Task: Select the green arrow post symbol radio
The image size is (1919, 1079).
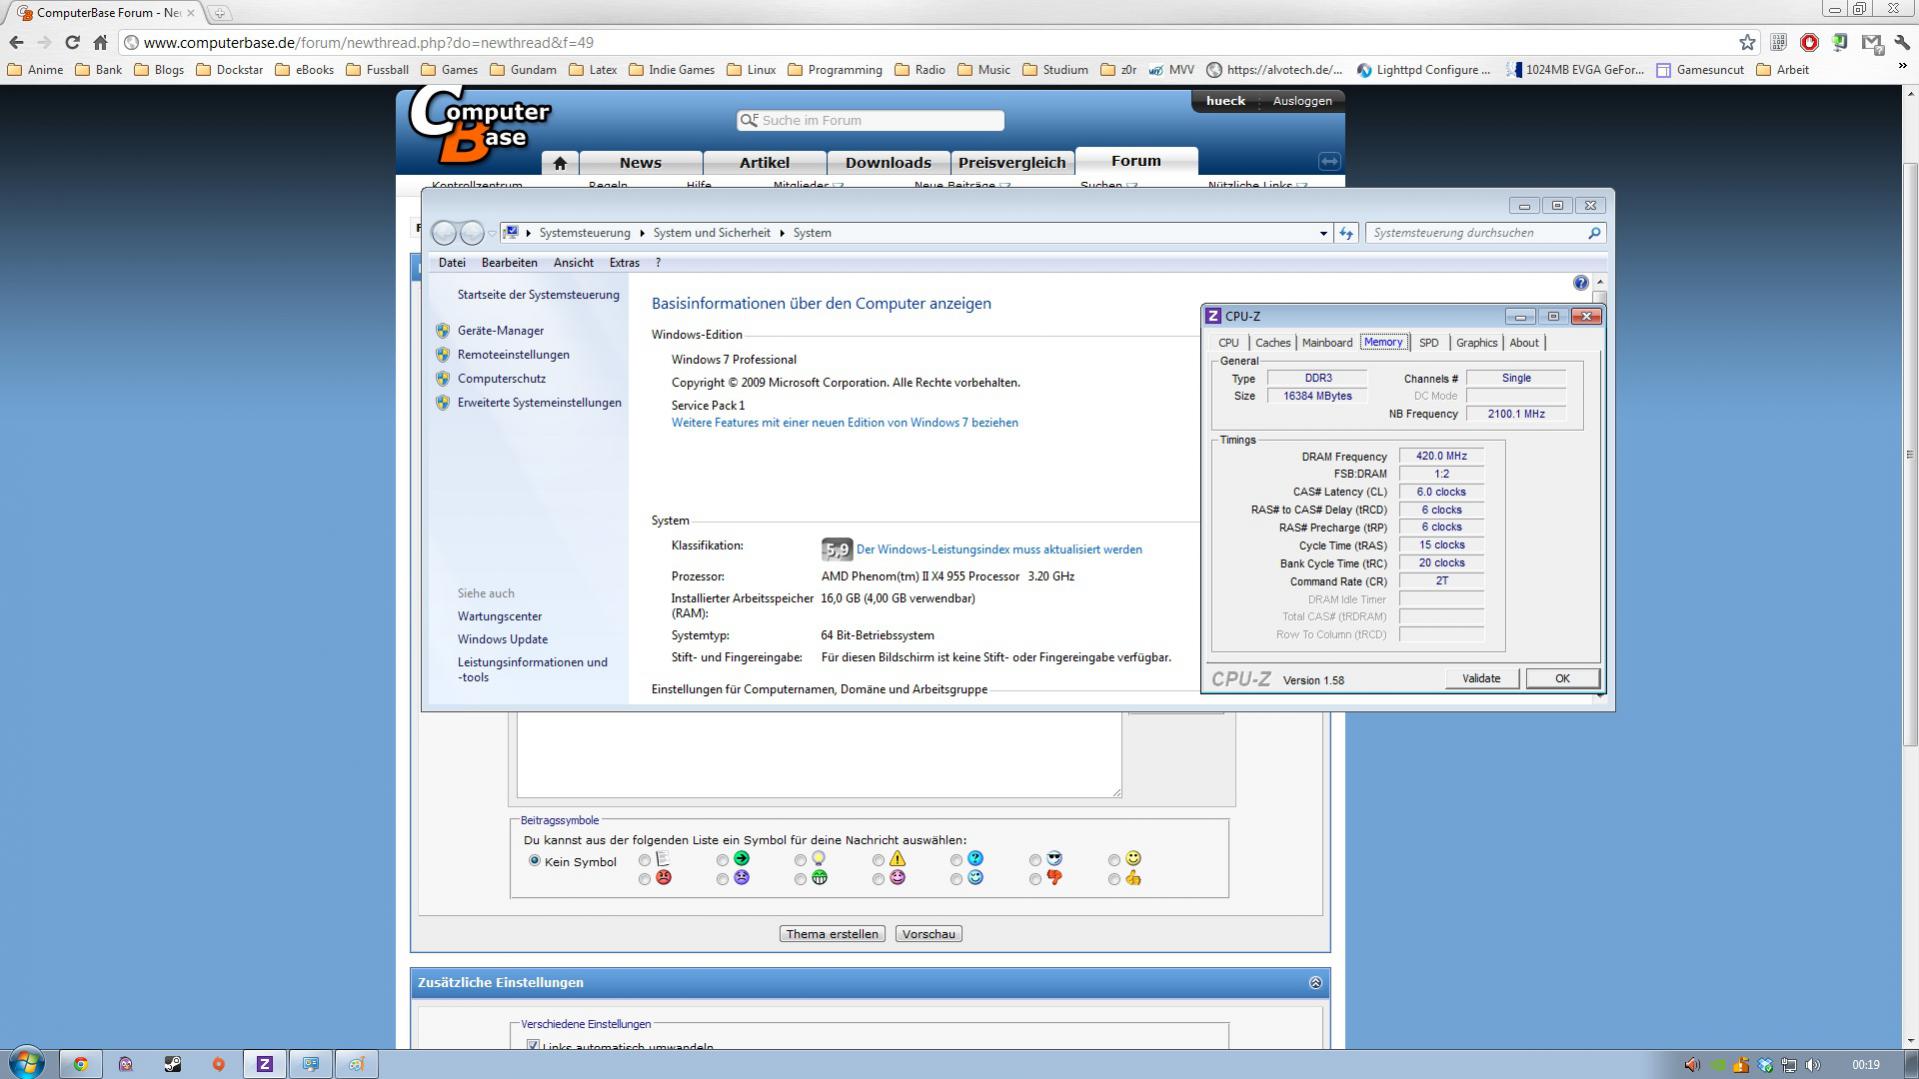Action: click(723, 860)
